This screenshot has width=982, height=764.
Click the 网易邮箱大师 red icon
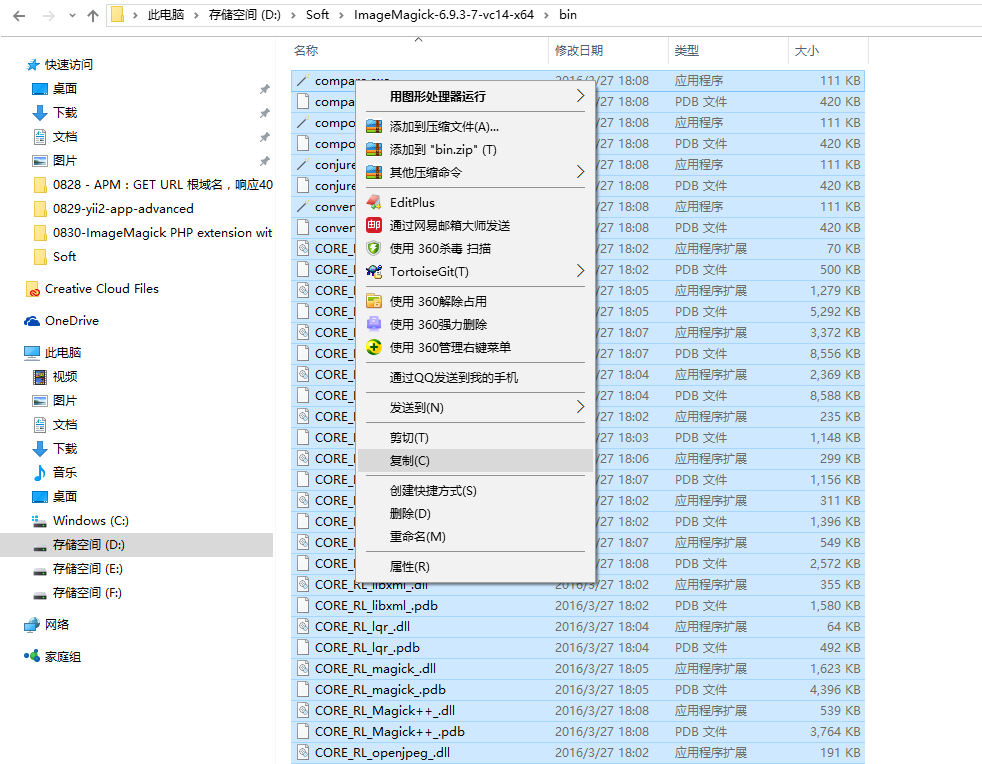[x=374, y=225]
